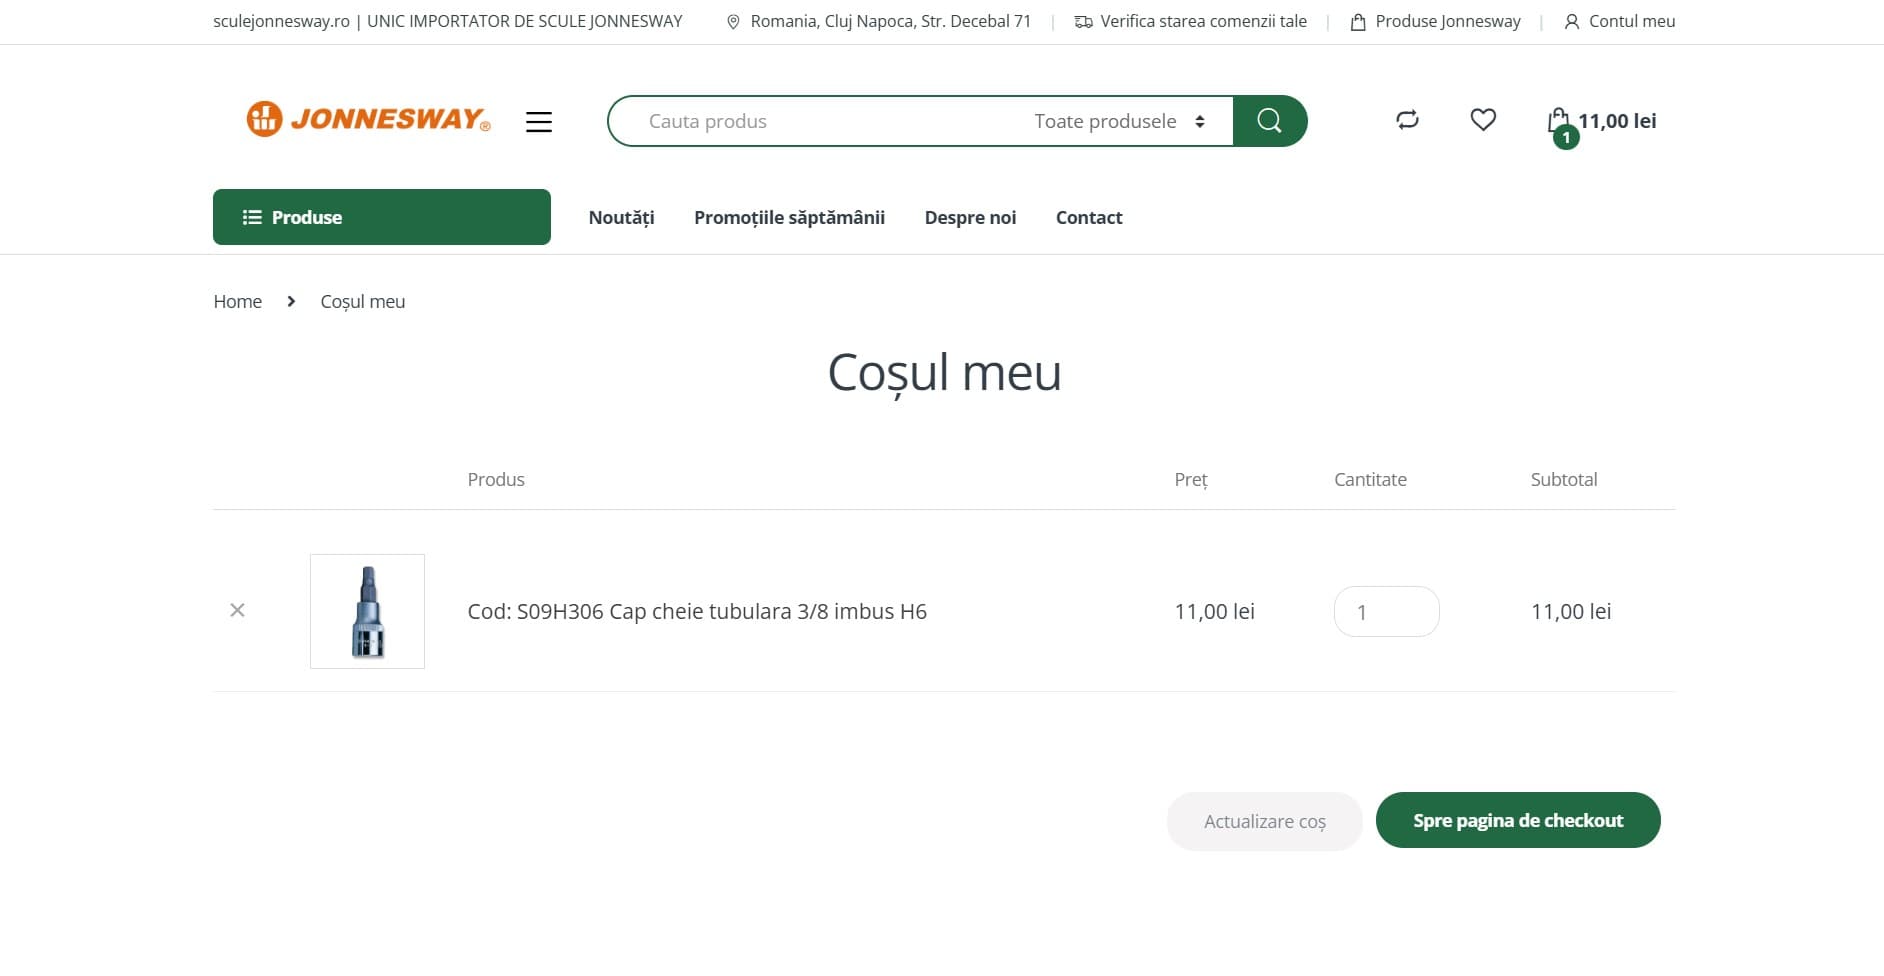The width and height of the screenshot is (1884, 976).
Task: Open Promoțiile săptămânii menu item
Action: click(x=789, y=218)
